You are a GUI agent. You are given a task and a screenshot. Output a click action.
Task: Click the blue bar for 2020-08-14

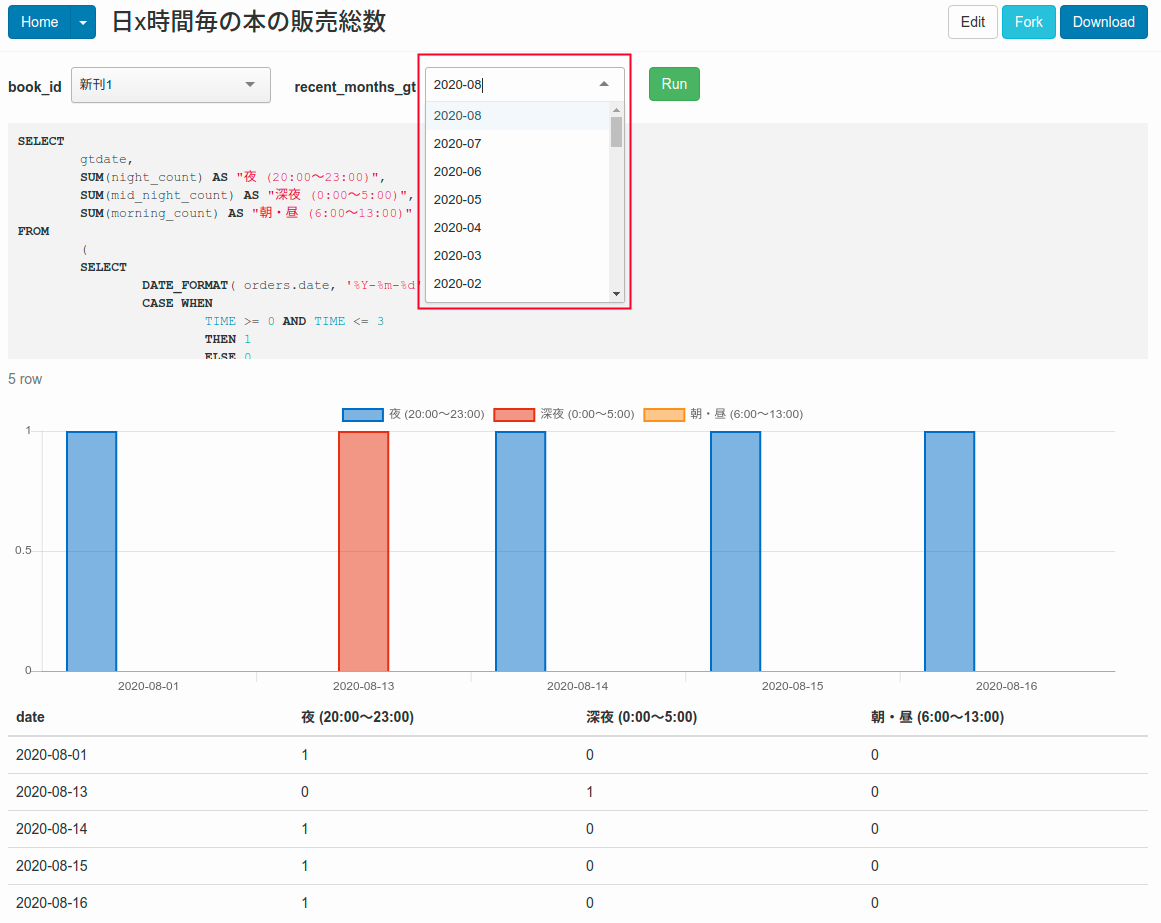pos(521,551)
